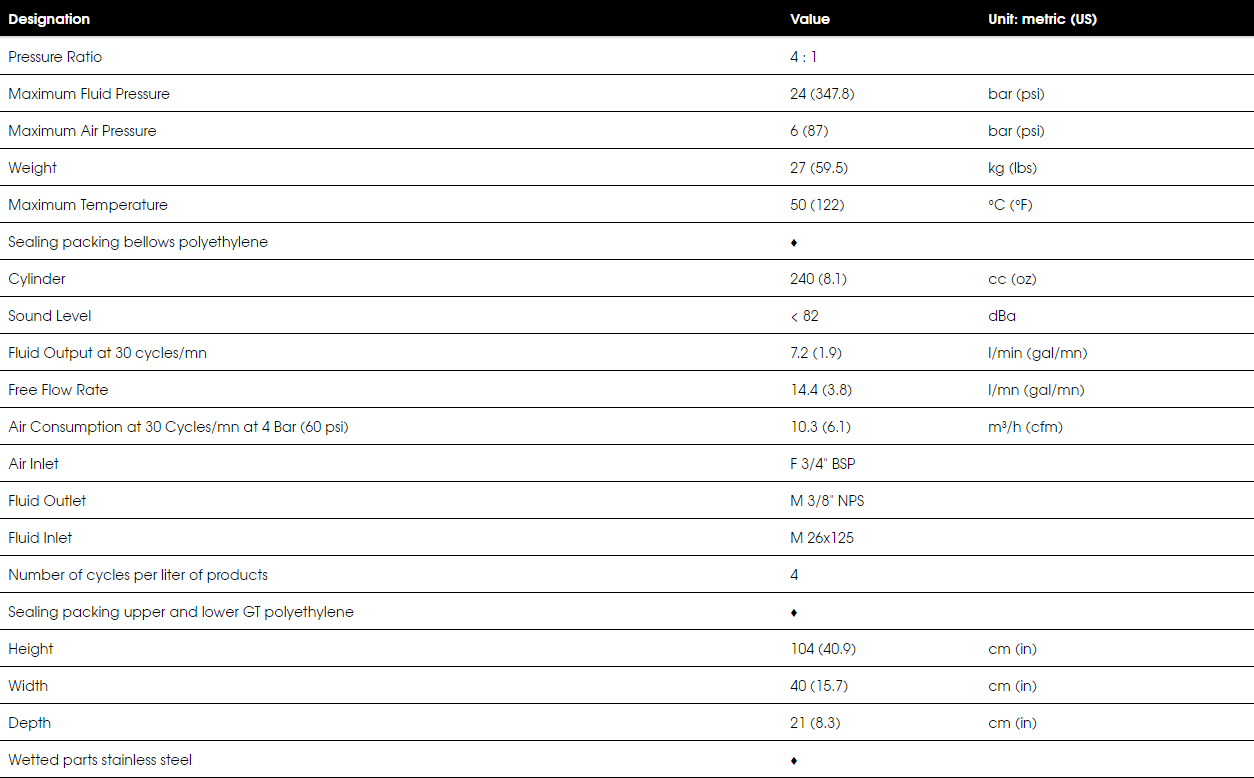The height and width of the screenshot is (778, 1254).
Task: Select the Pressure Ratio row label
Action: coord(55,57)
